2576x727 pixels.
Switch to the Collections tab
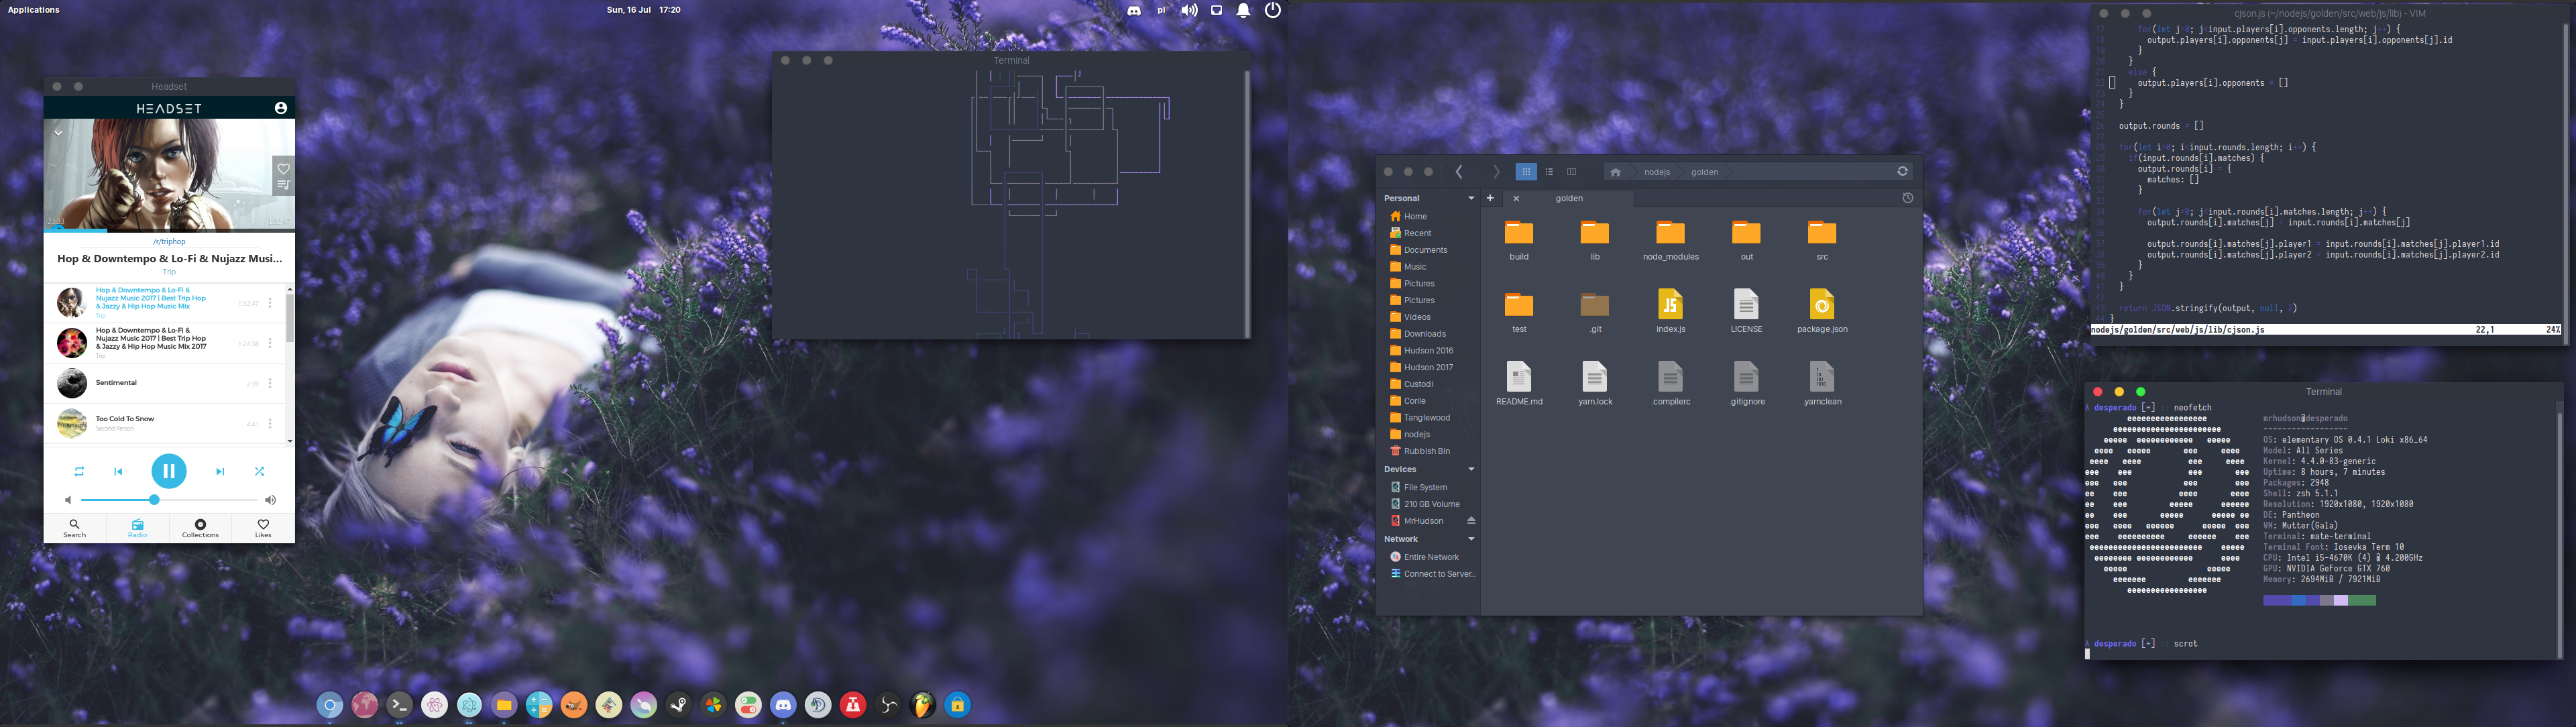coord(200,528)
